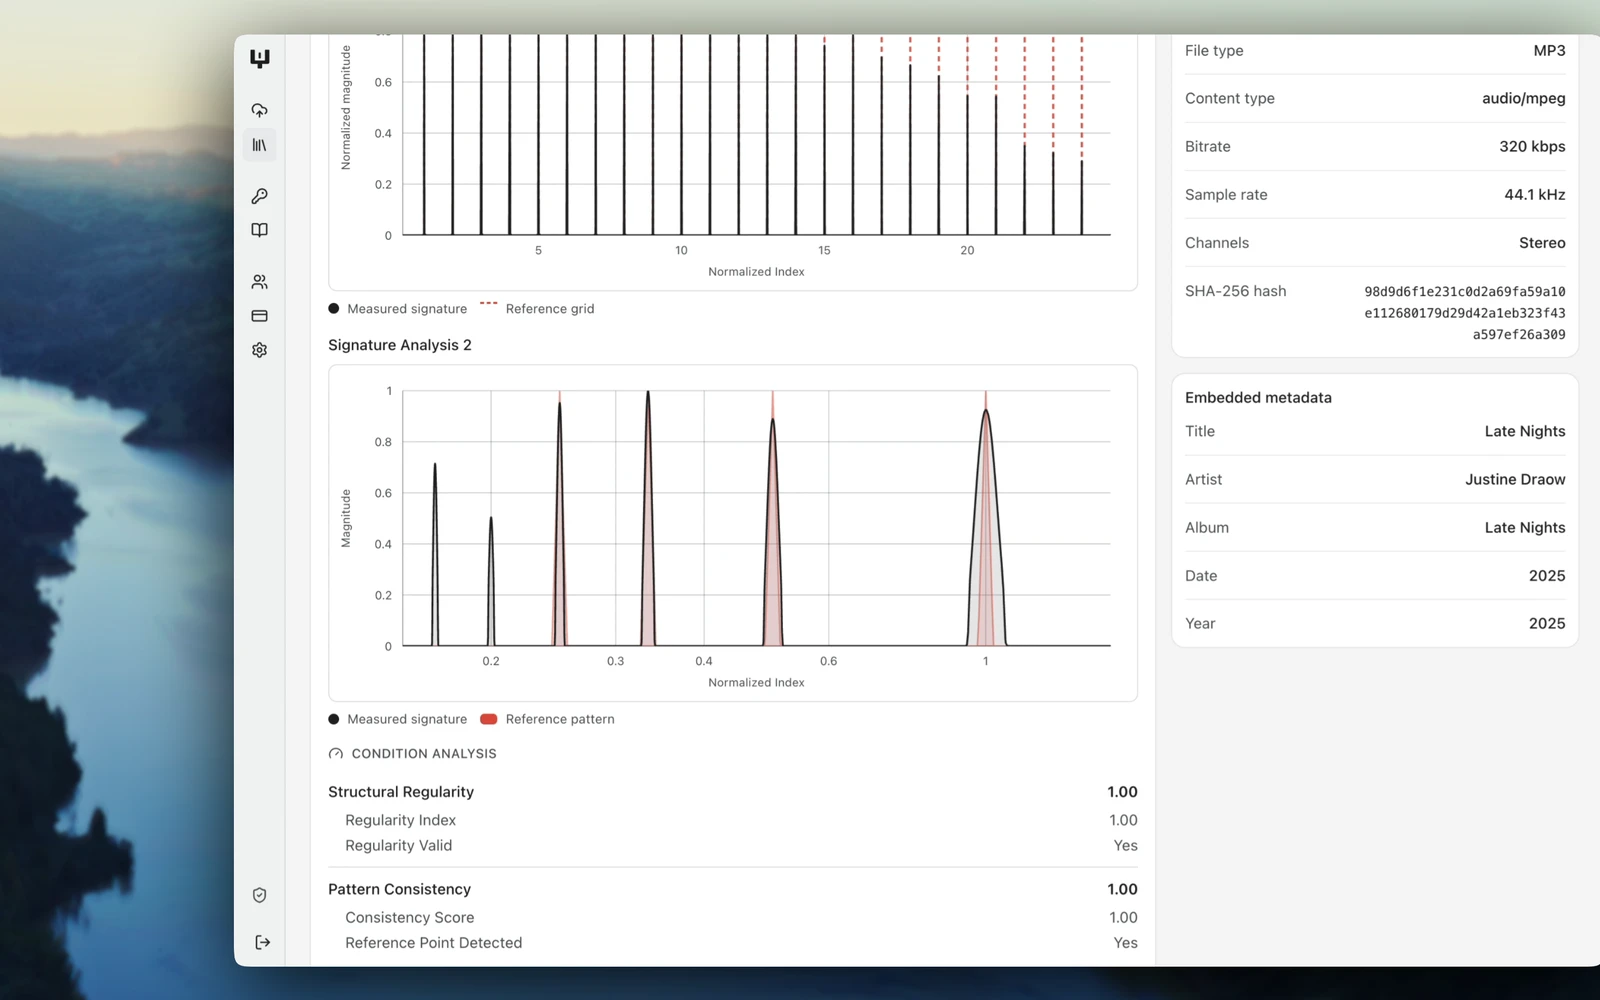Click the audio/mpeg content type value
This screenshot has width=1600, height=1000.
1523,98
